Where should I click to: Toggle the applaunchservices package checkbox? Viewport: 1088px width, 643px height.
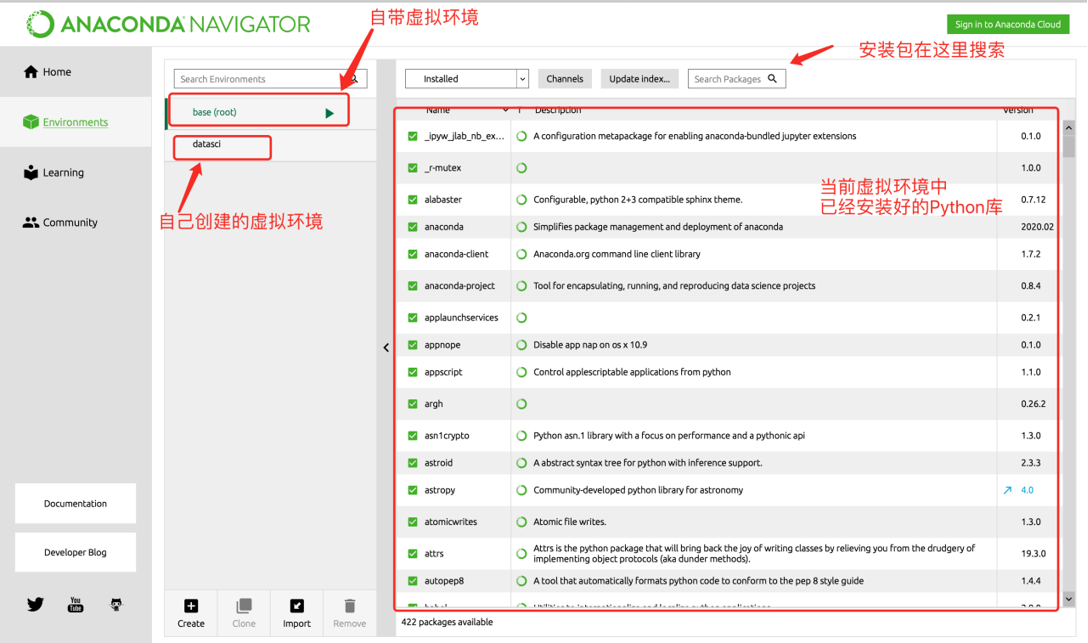(413, 318)
